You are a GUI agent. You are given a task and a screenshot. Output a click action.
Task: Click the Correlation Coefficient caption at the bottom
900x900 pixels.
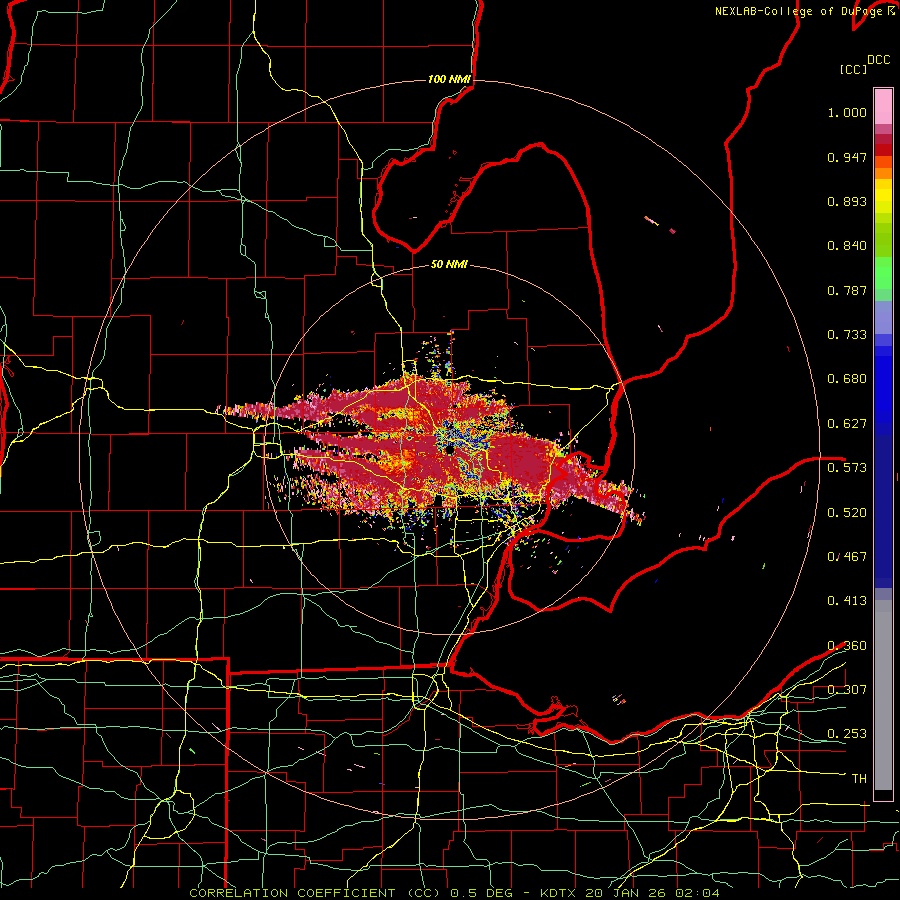(x=455, y=893)
